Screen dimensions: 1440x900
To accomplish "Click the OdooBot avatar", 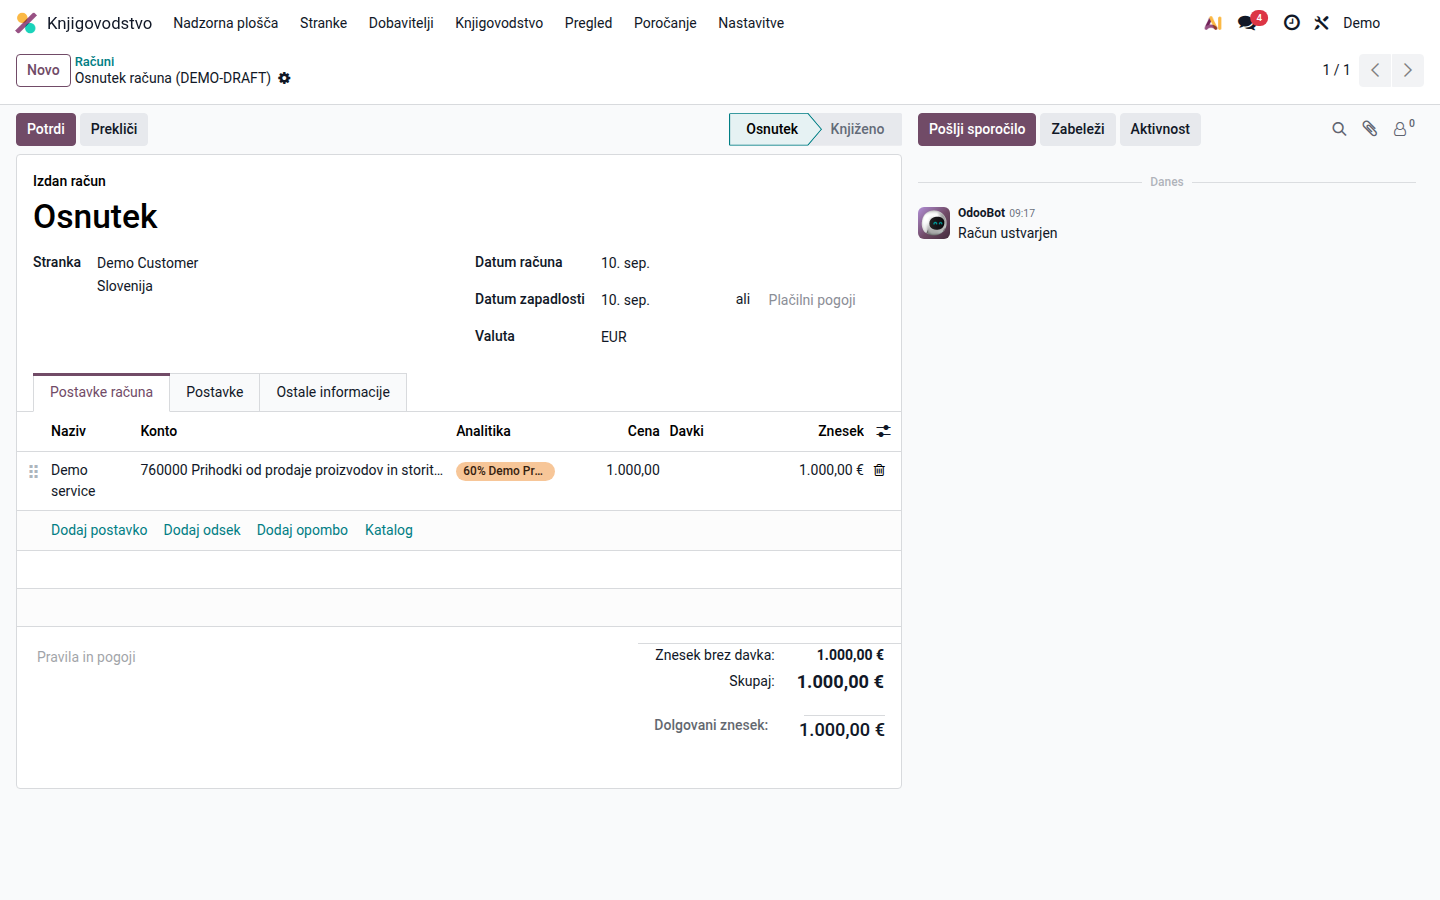I will [934, 223].
